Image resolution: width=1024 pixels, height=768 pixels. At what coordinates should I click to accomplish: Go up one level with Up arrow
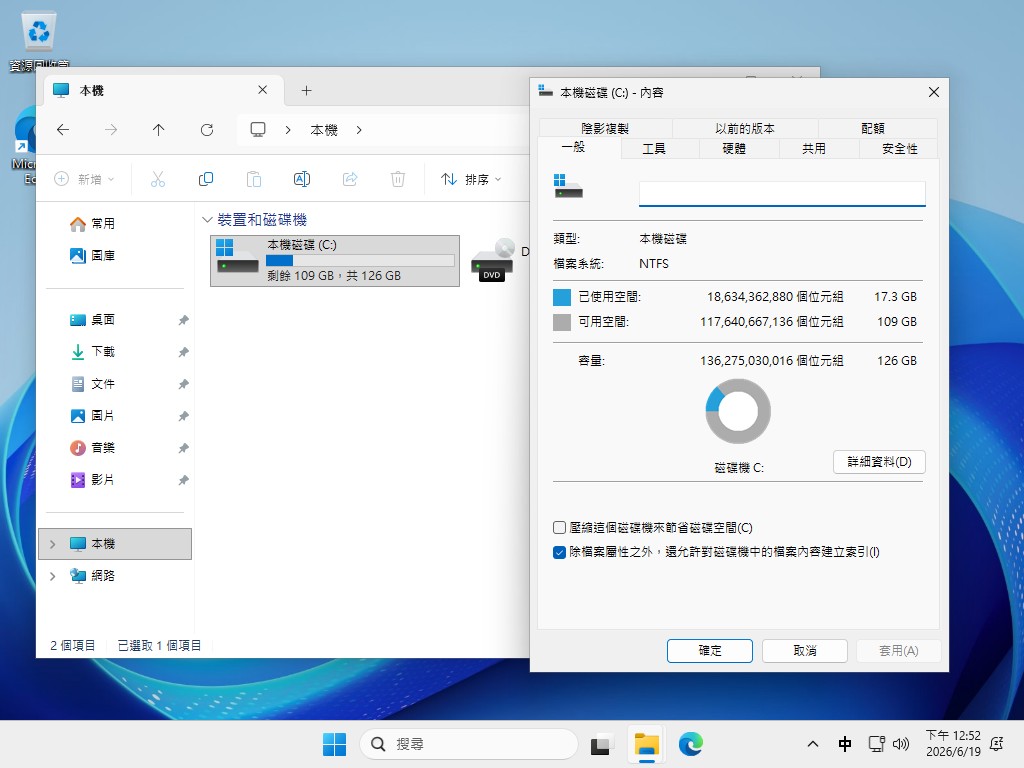[159, 130]
